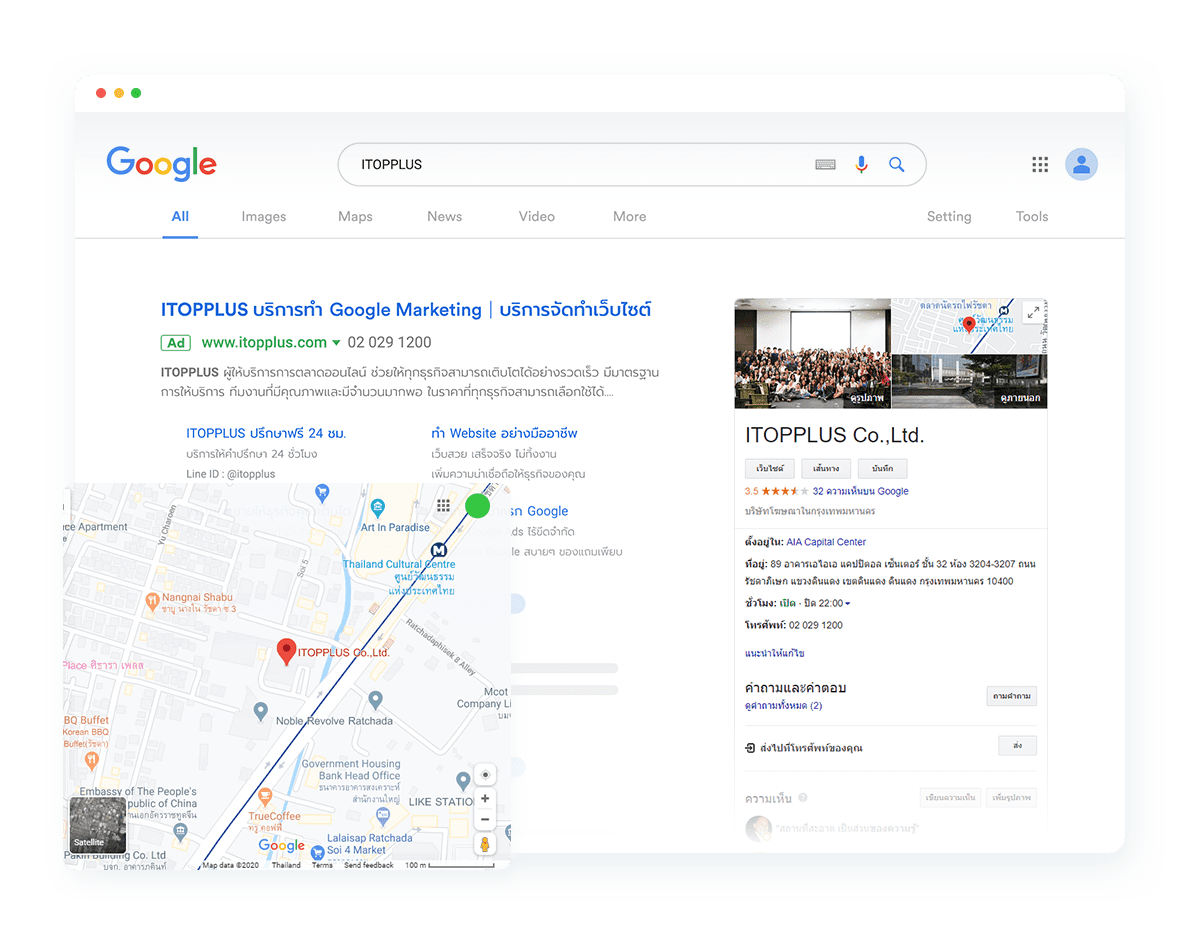
Task: Open the Video tab
Action: 537,216
